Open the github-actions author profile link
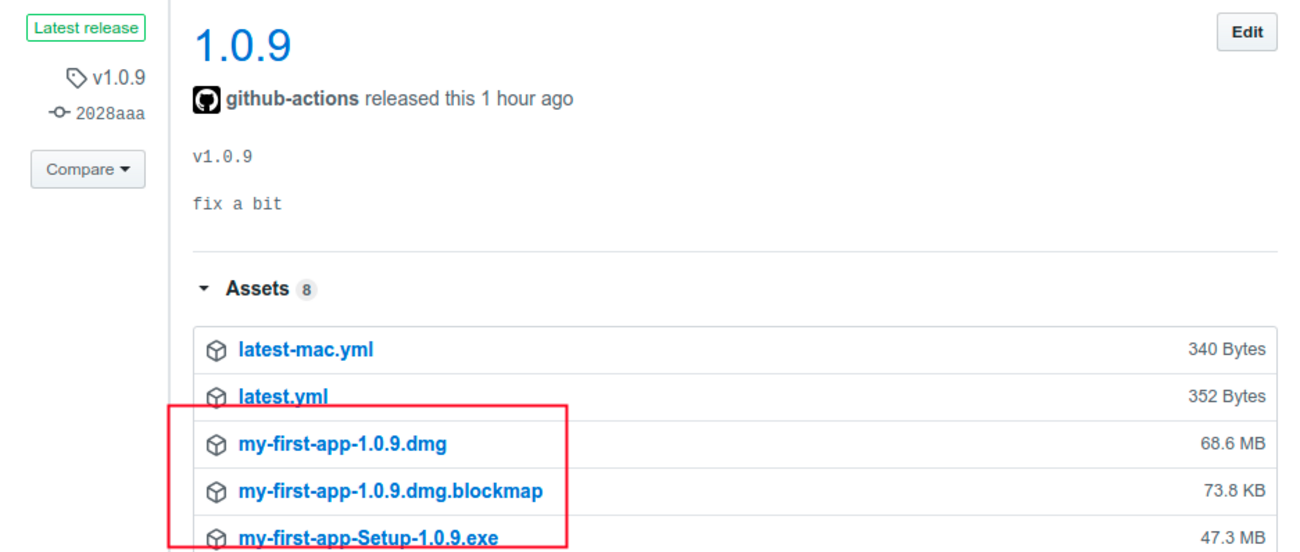This screenshot has height=552, width=1300. click(292, 99)
